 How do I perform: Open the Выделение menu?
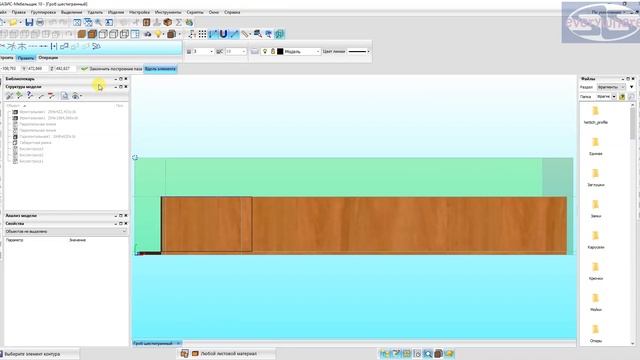(71, 12)
